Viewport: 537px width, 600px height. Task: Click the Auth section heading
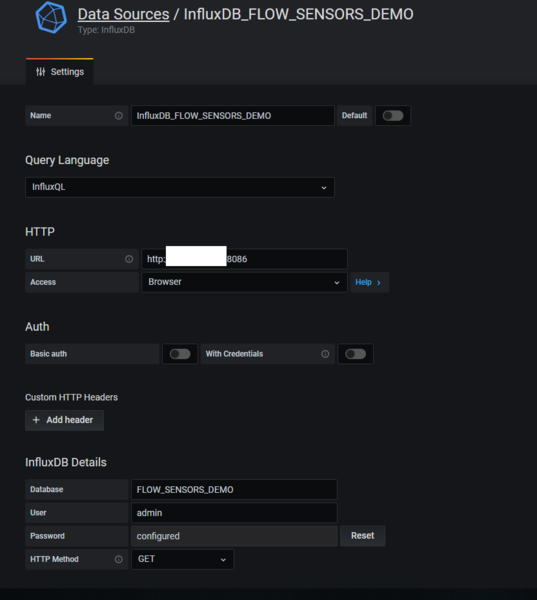[37, 327]
